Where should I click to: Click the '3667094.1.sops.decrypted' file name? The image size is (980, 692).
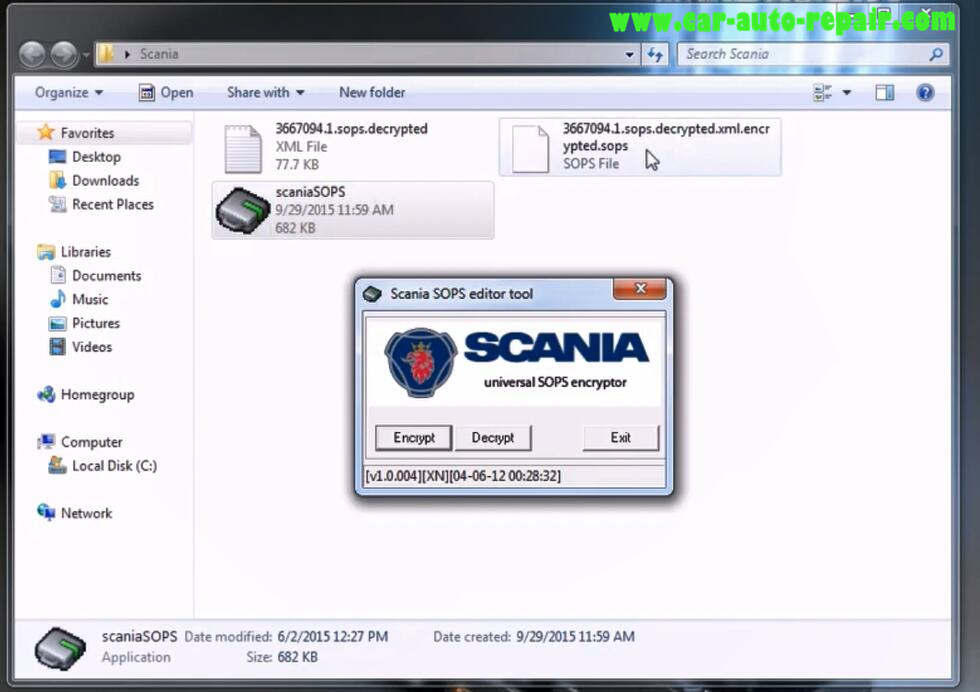click(351, 129)
